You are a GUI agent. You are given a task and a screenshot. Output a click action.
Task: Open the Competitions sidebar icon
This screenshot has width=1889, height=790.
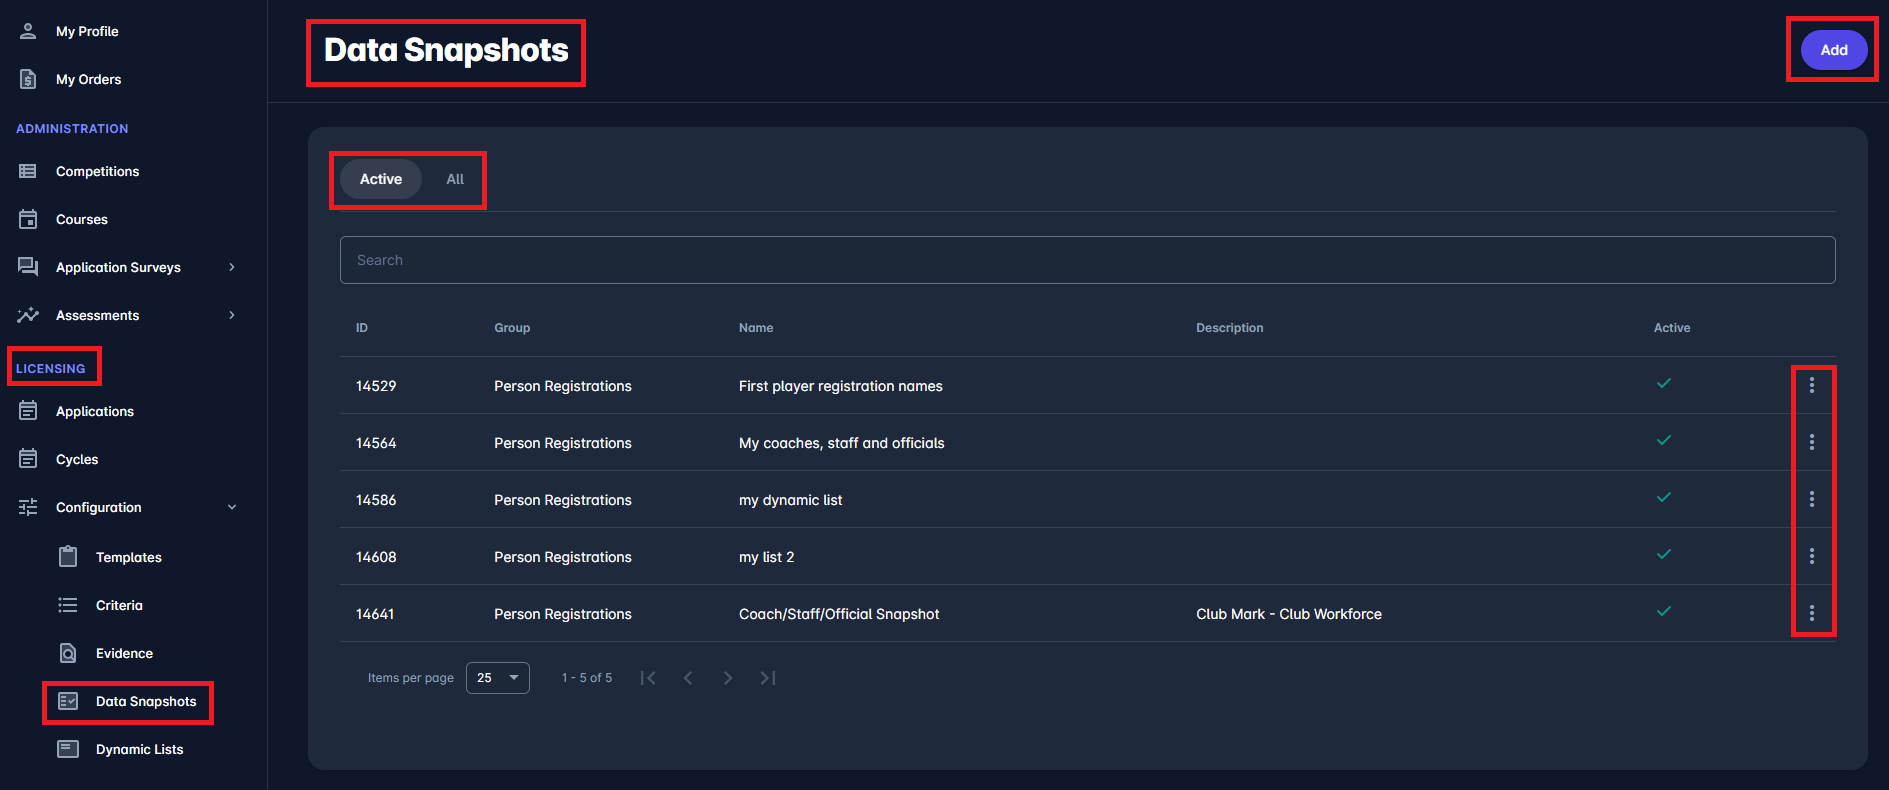(28, 171)
